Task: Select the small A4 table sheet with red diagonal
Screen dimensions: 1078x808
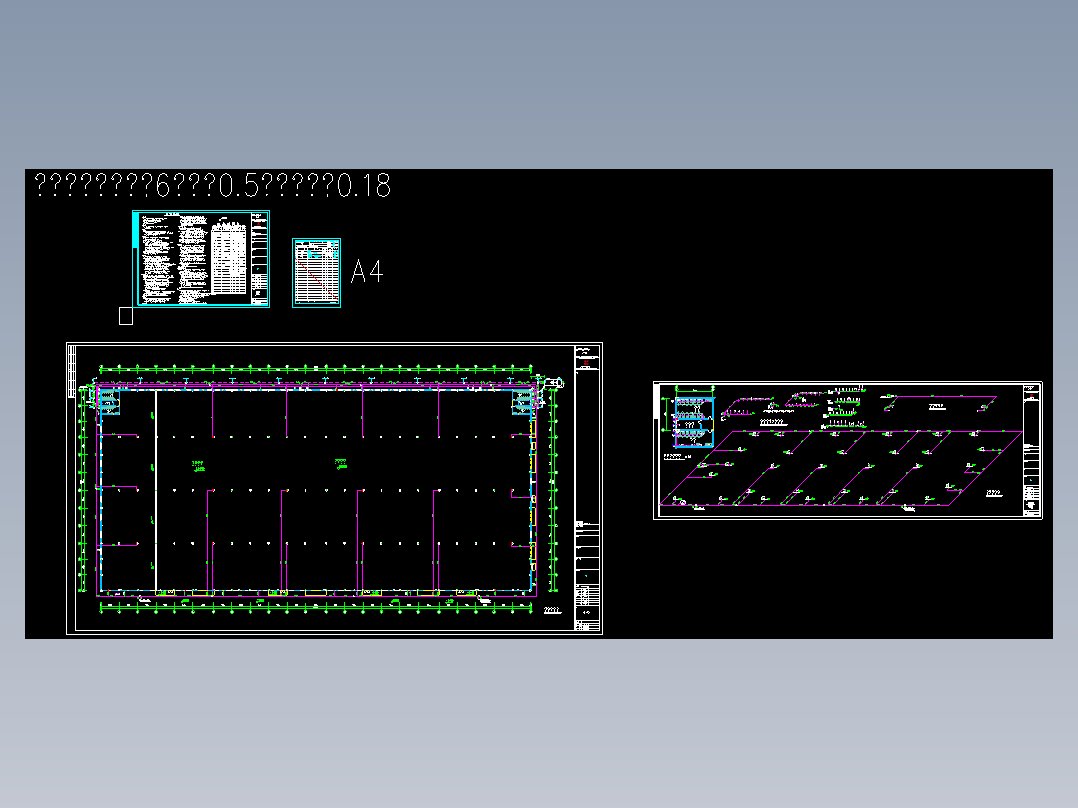Action: [316, 273]
